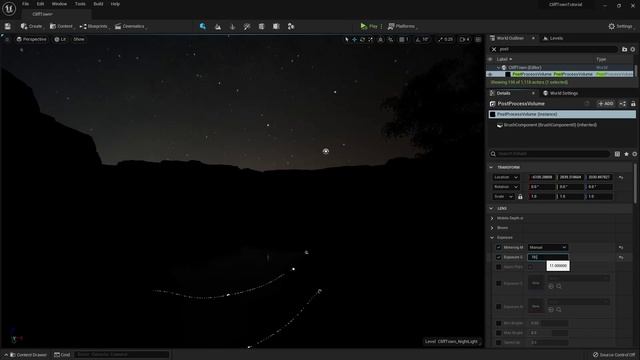Open the viewport layout maximize icon
This screenshot has height=360, width=640.
coord(478,40)
